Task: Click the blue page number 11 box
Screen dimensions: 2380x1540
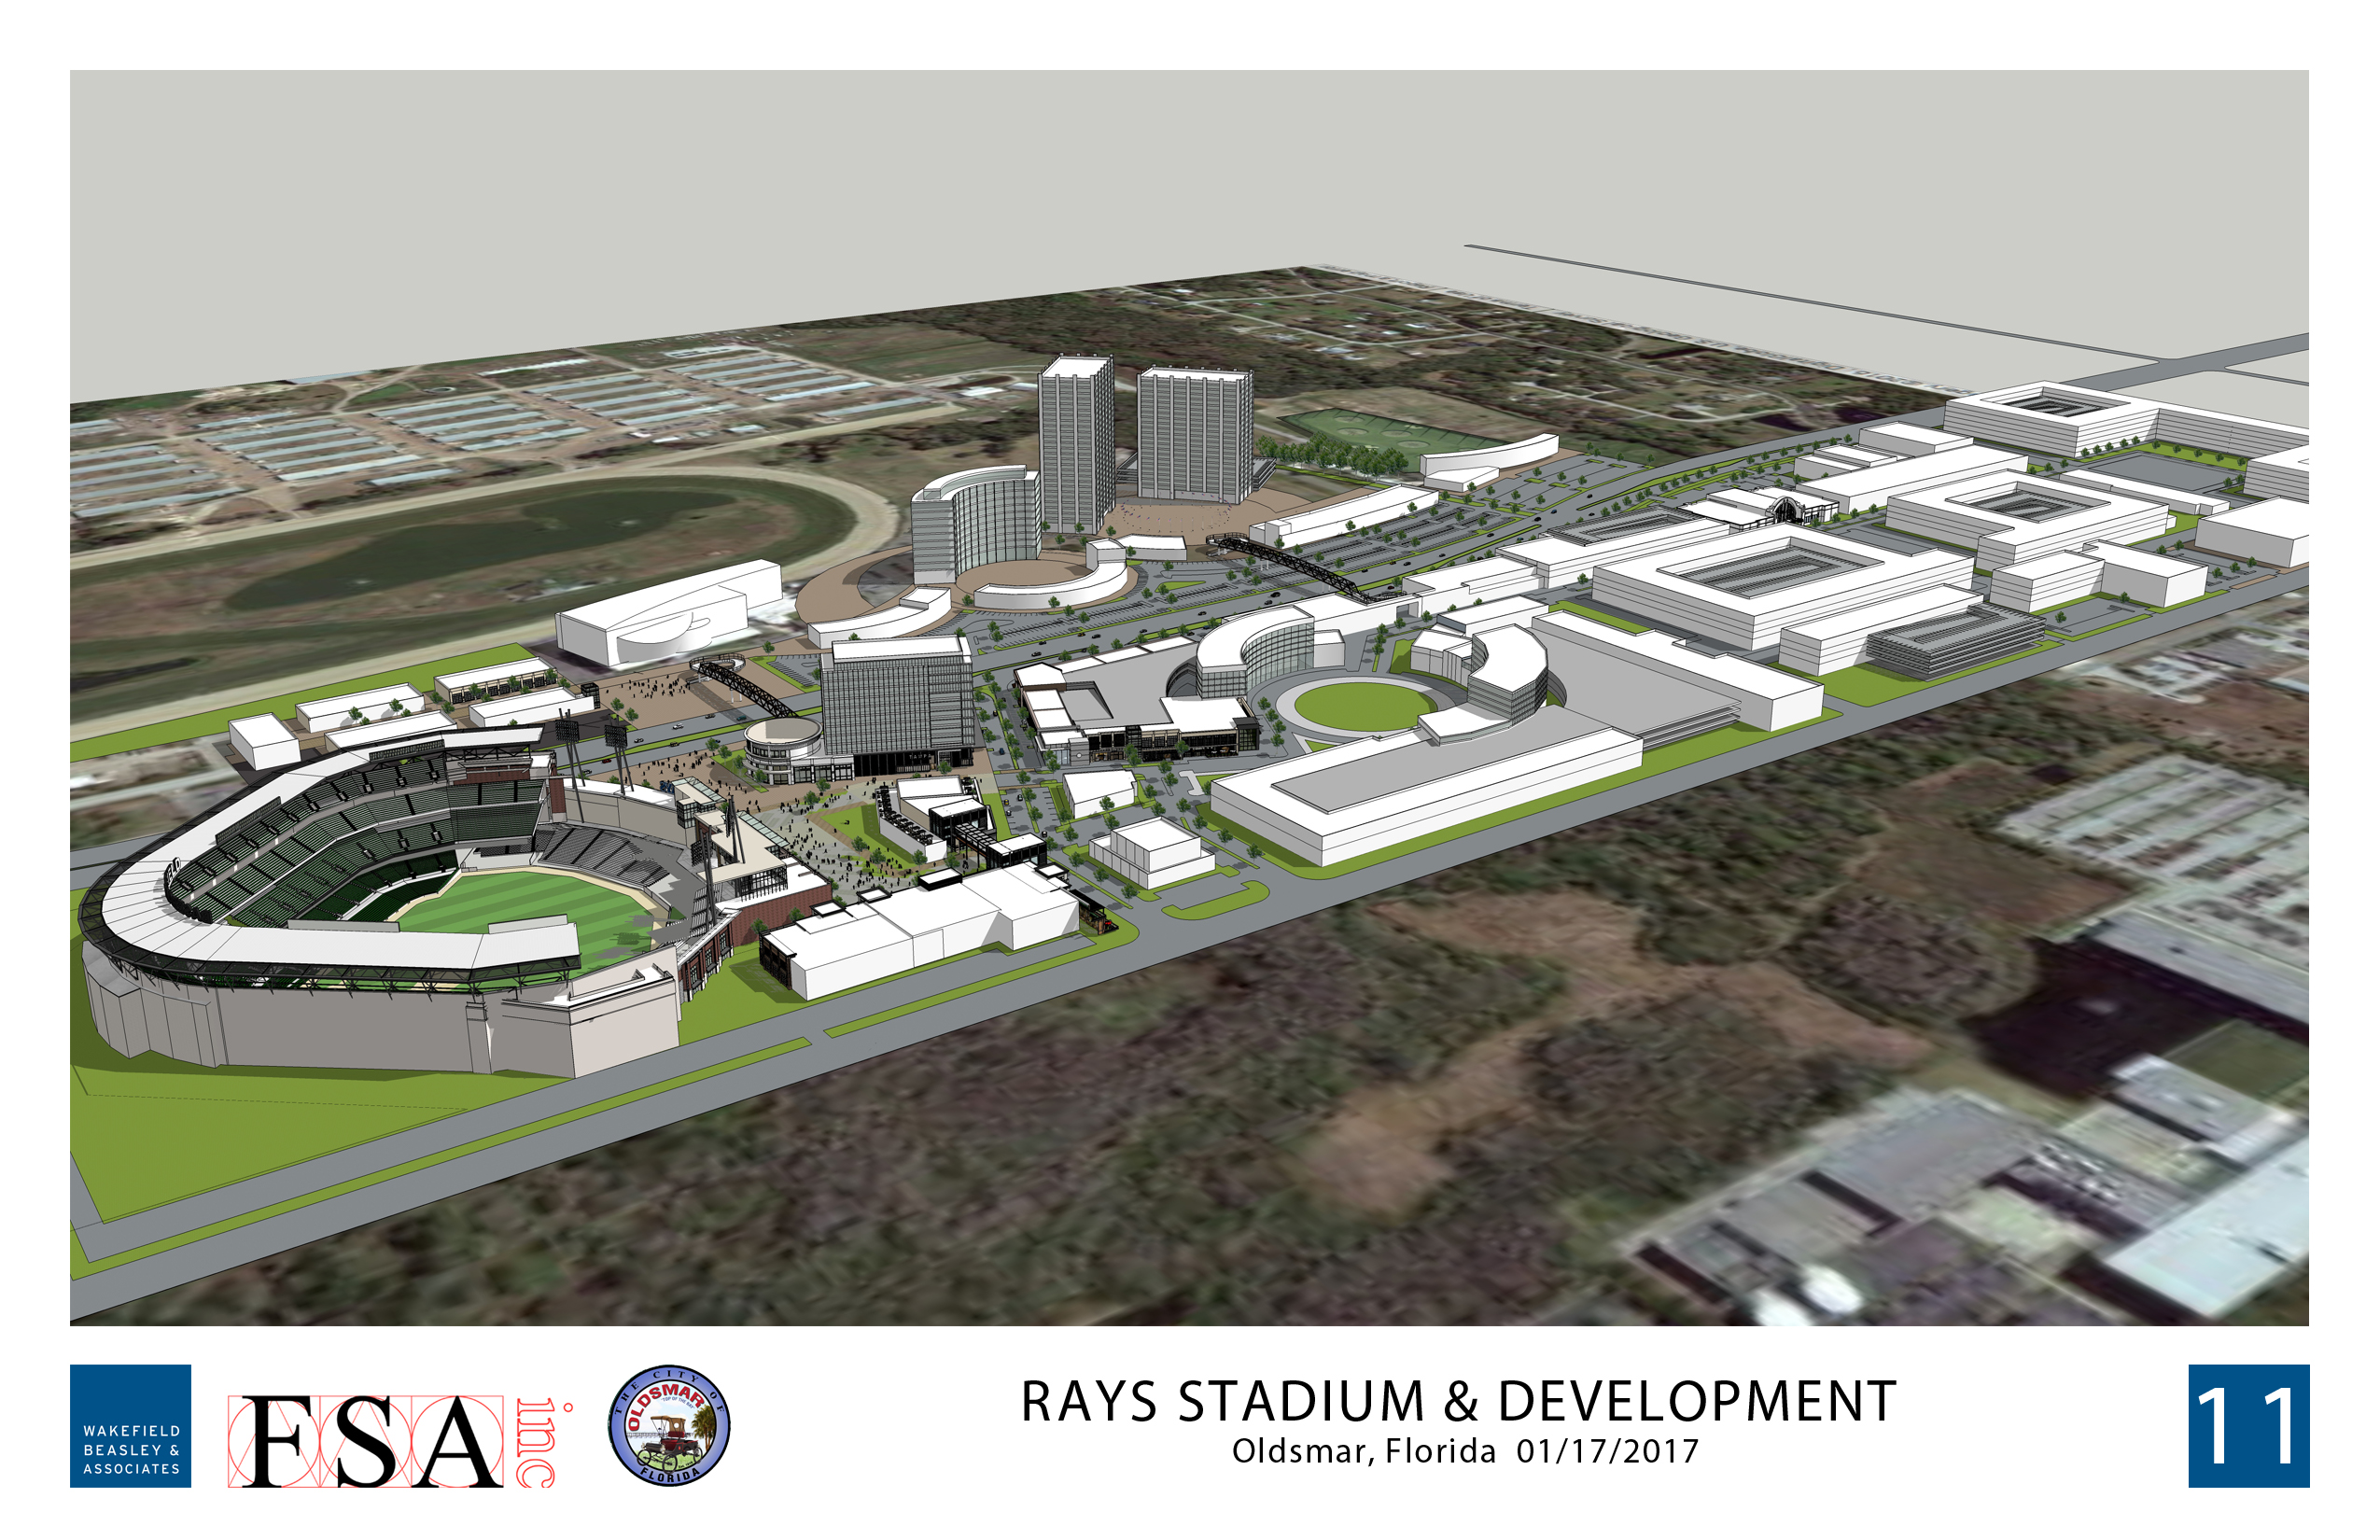Action: pyautogui.click(x=2248, y=1425)
